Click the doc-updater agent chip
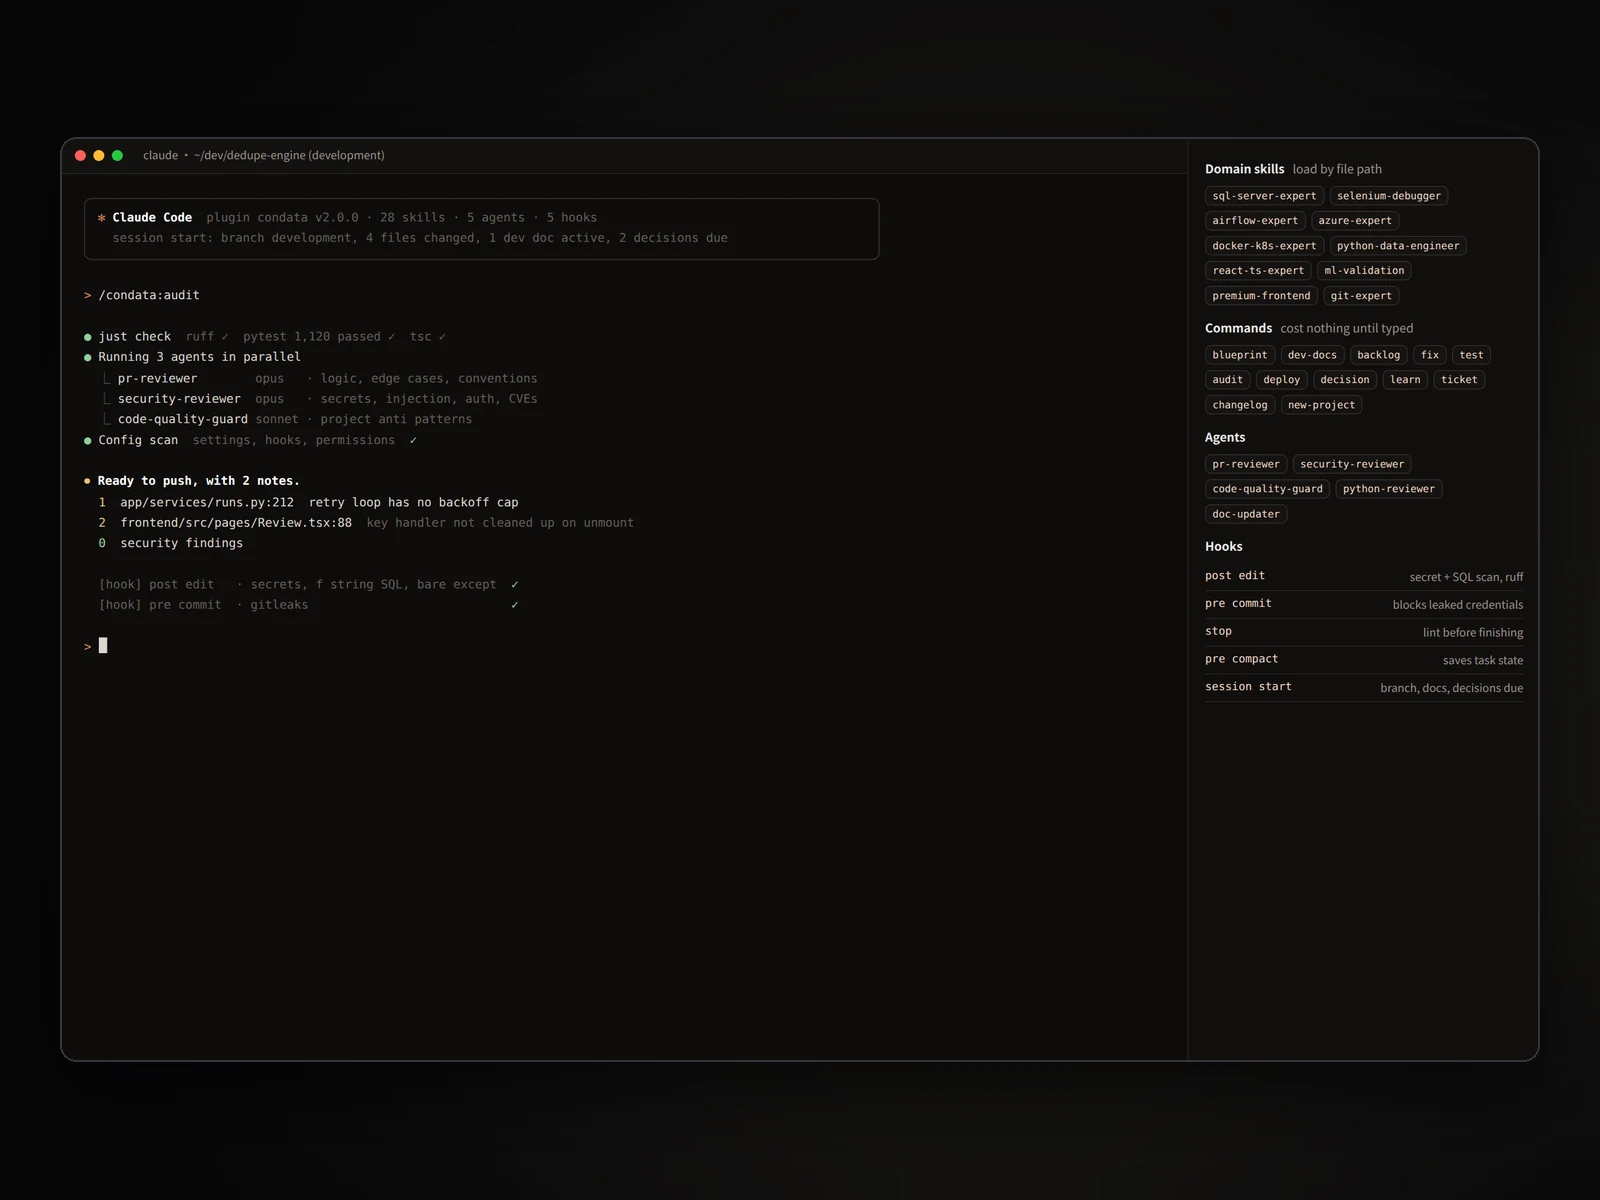 pyautogui.click(x=1246, y=514)
